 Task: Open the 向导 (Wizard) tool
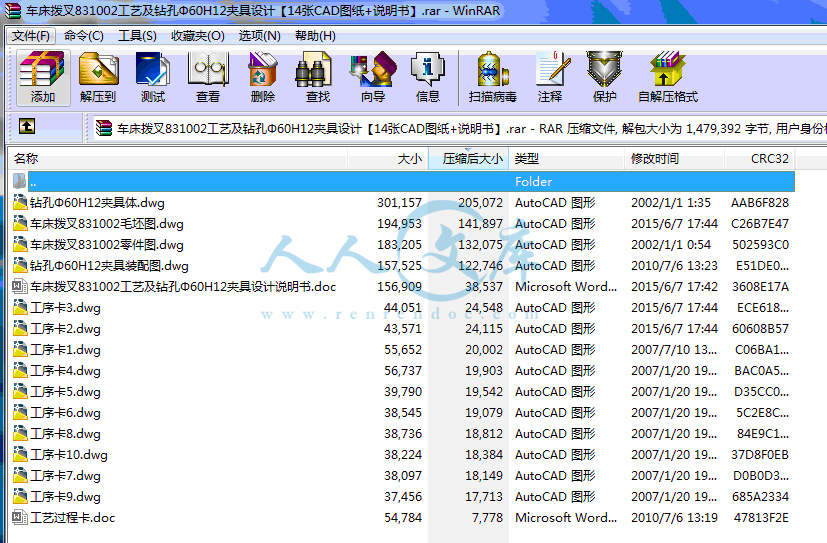point(373,77)
